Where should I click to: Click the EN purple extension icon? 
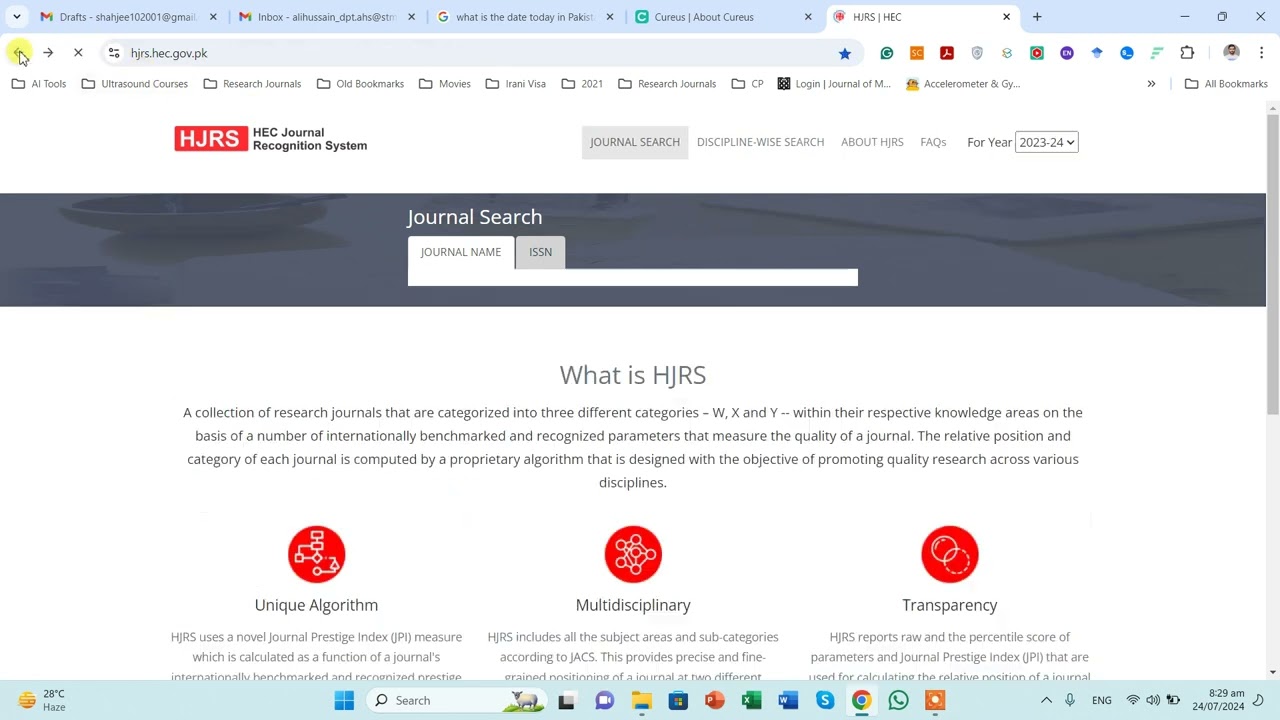1067,53
